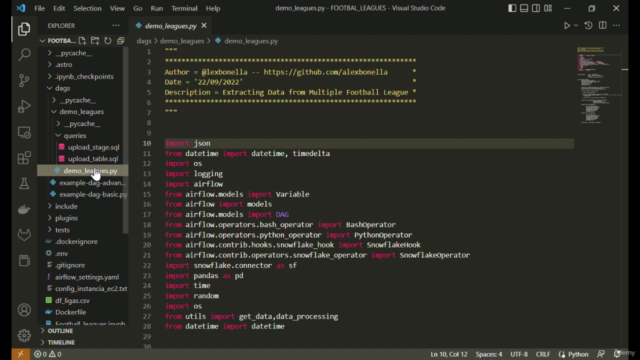640x360 pixels.
Task: Expand the TIMELINE section
Action: [61, 342]
